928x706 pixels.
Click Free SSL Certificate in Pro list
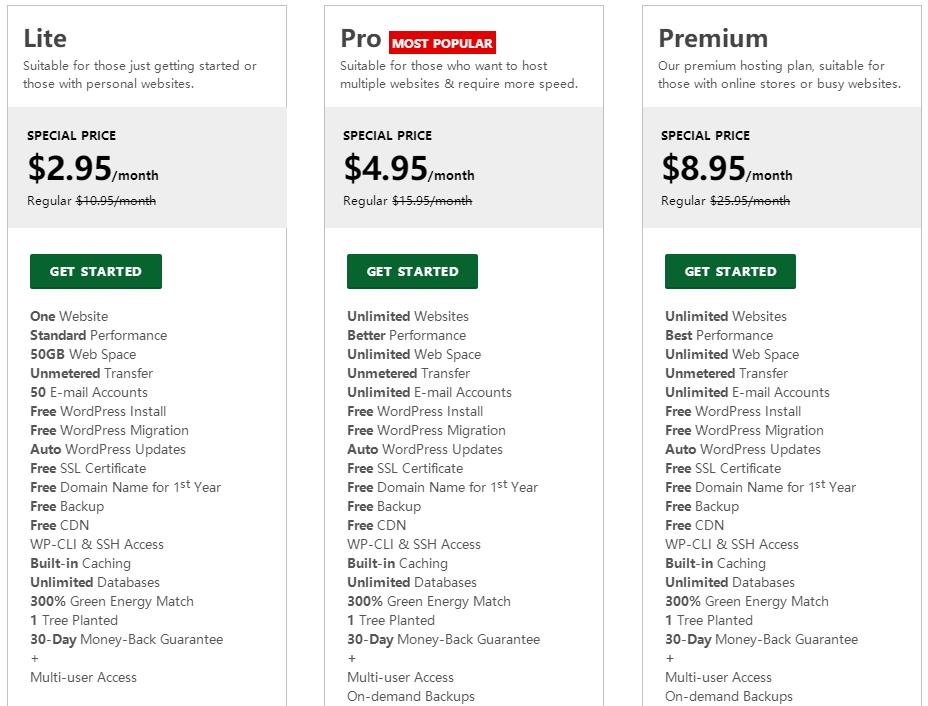tap(405, 468)
